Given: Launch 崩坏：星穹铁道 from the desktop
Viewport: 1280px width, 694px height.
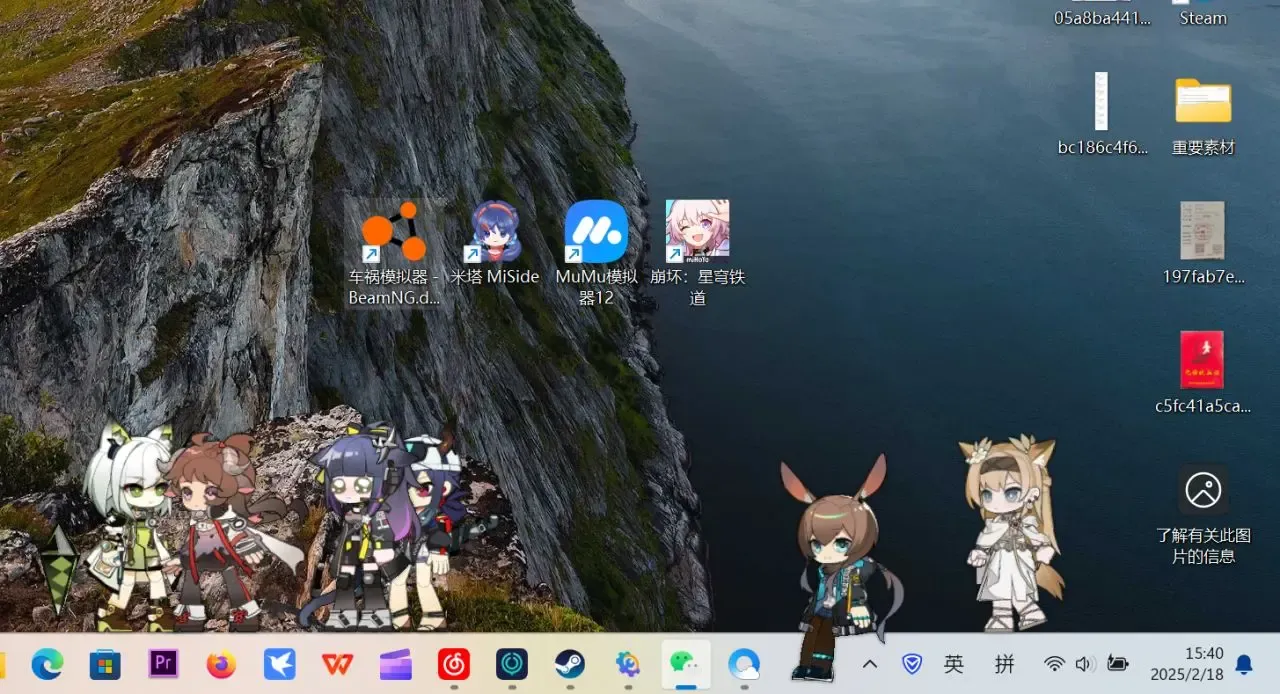Looking at the screenshot, I should [x=698, y=253].
